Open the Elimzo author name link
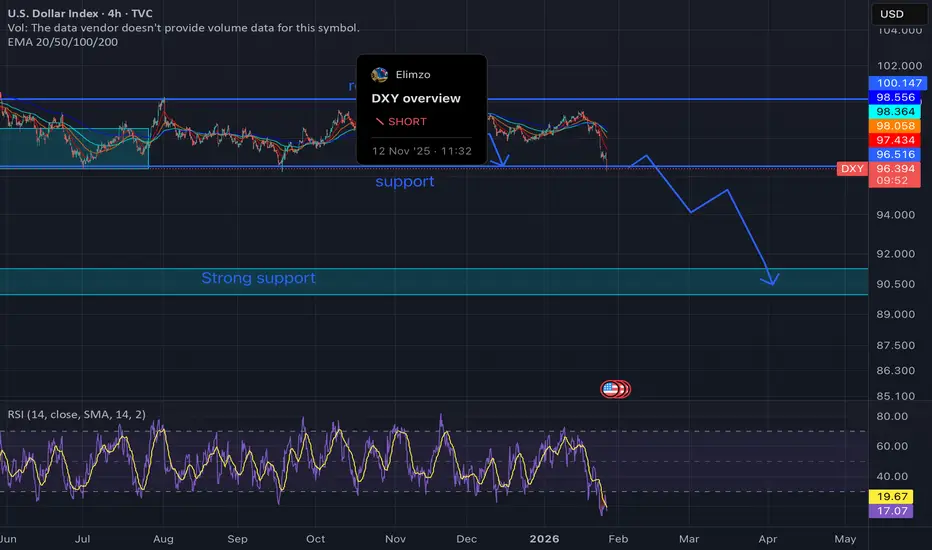The width and height of the screenshot is (932, 550). coord(413,74)
